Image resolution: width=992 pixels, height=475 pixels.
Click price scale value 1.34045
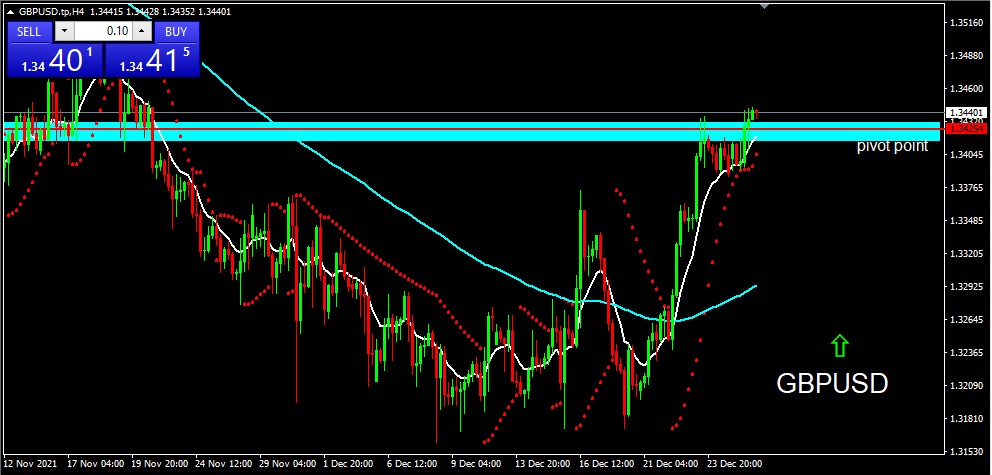click(967, 154)
